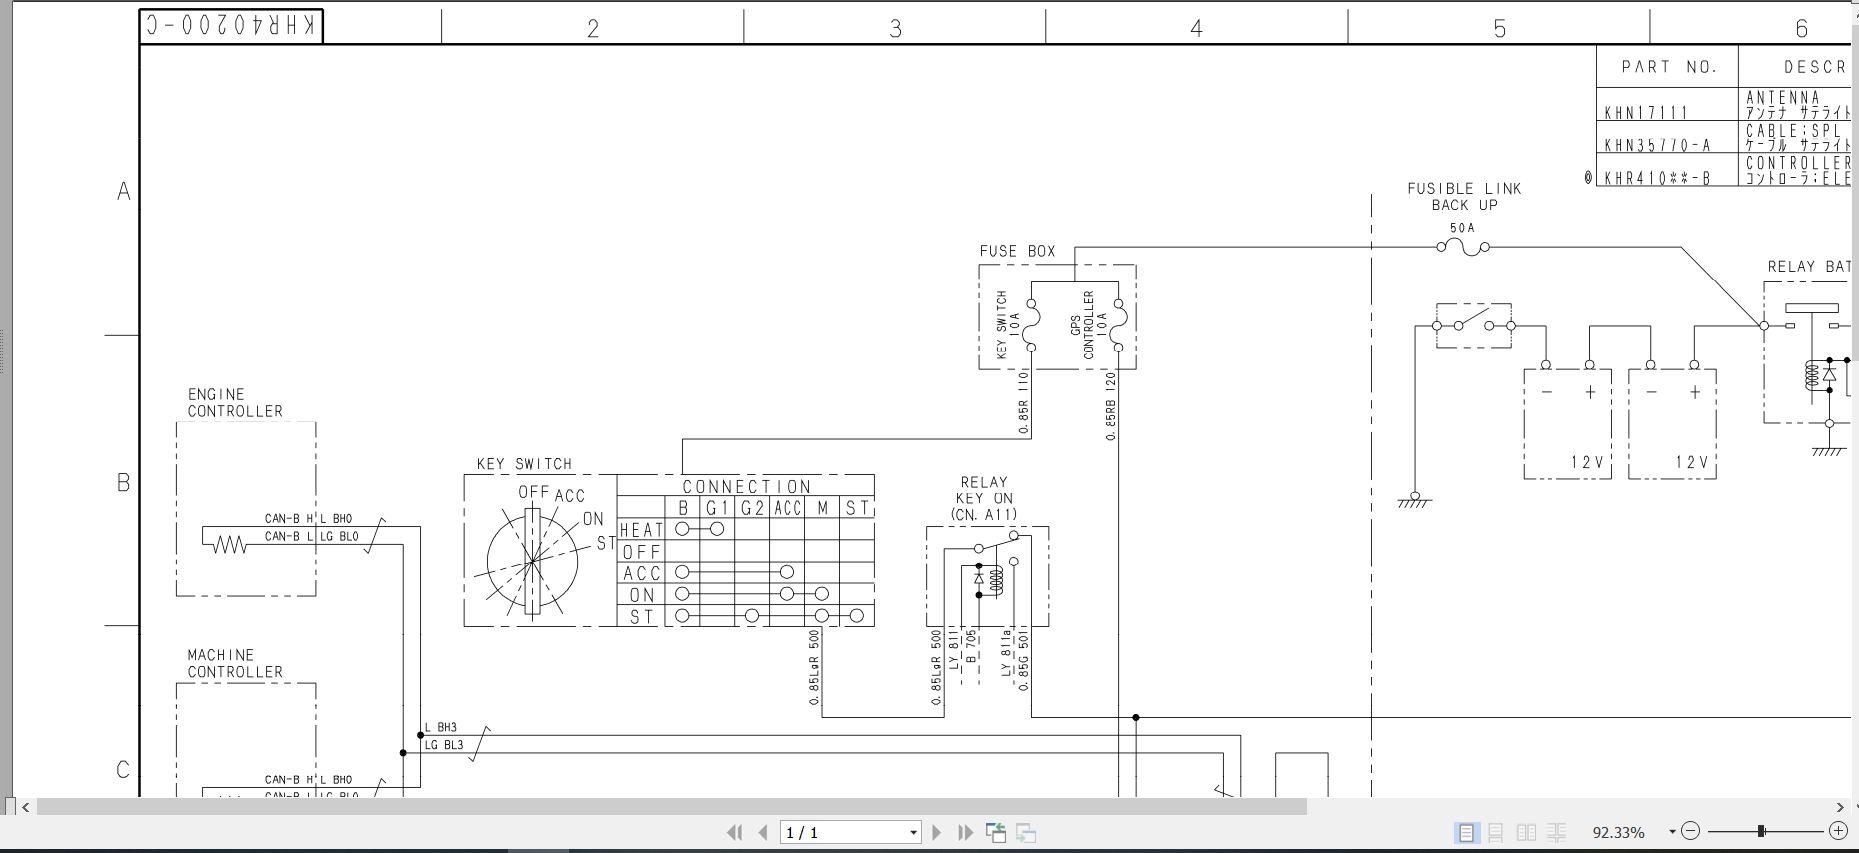Click the PART NO. header cell

[1668, 67]
